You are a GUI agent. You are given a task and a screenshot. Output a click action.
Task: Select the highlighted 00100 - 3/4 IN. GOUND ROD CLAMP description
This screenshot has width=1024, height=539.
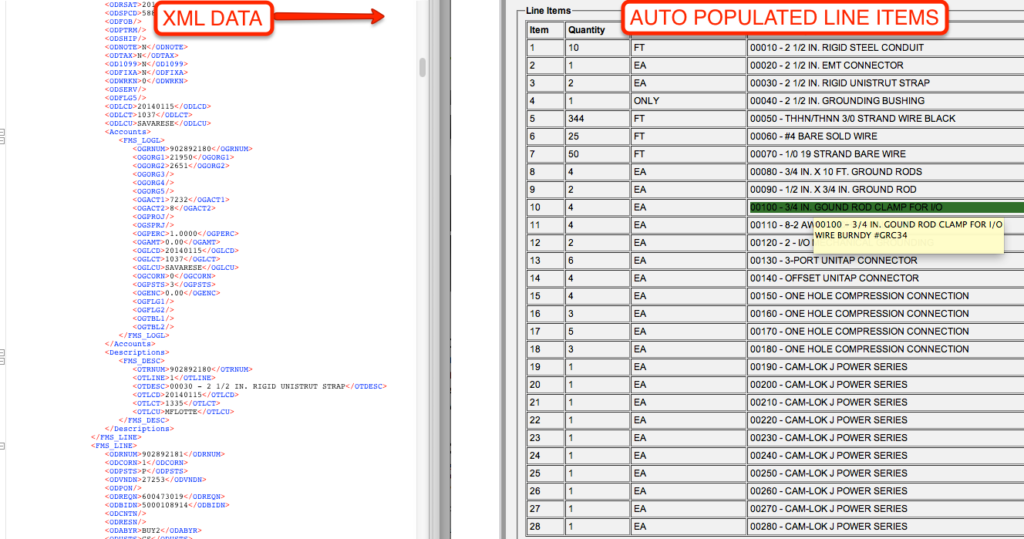(x=886, y=207)
